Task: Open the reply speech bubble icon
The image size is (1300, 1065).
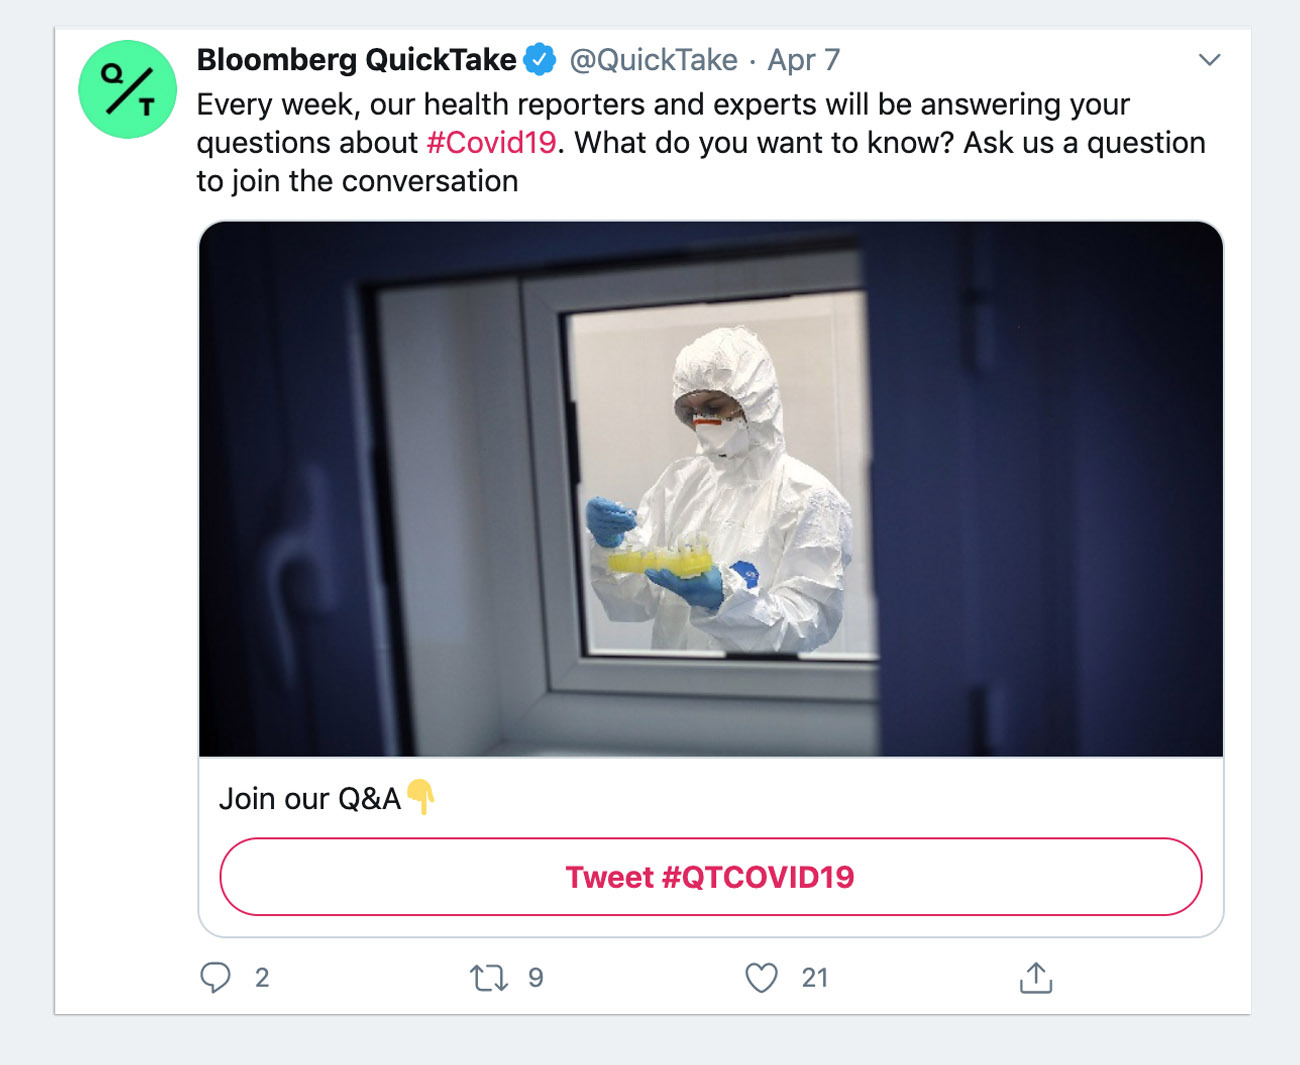Action: 215,977
